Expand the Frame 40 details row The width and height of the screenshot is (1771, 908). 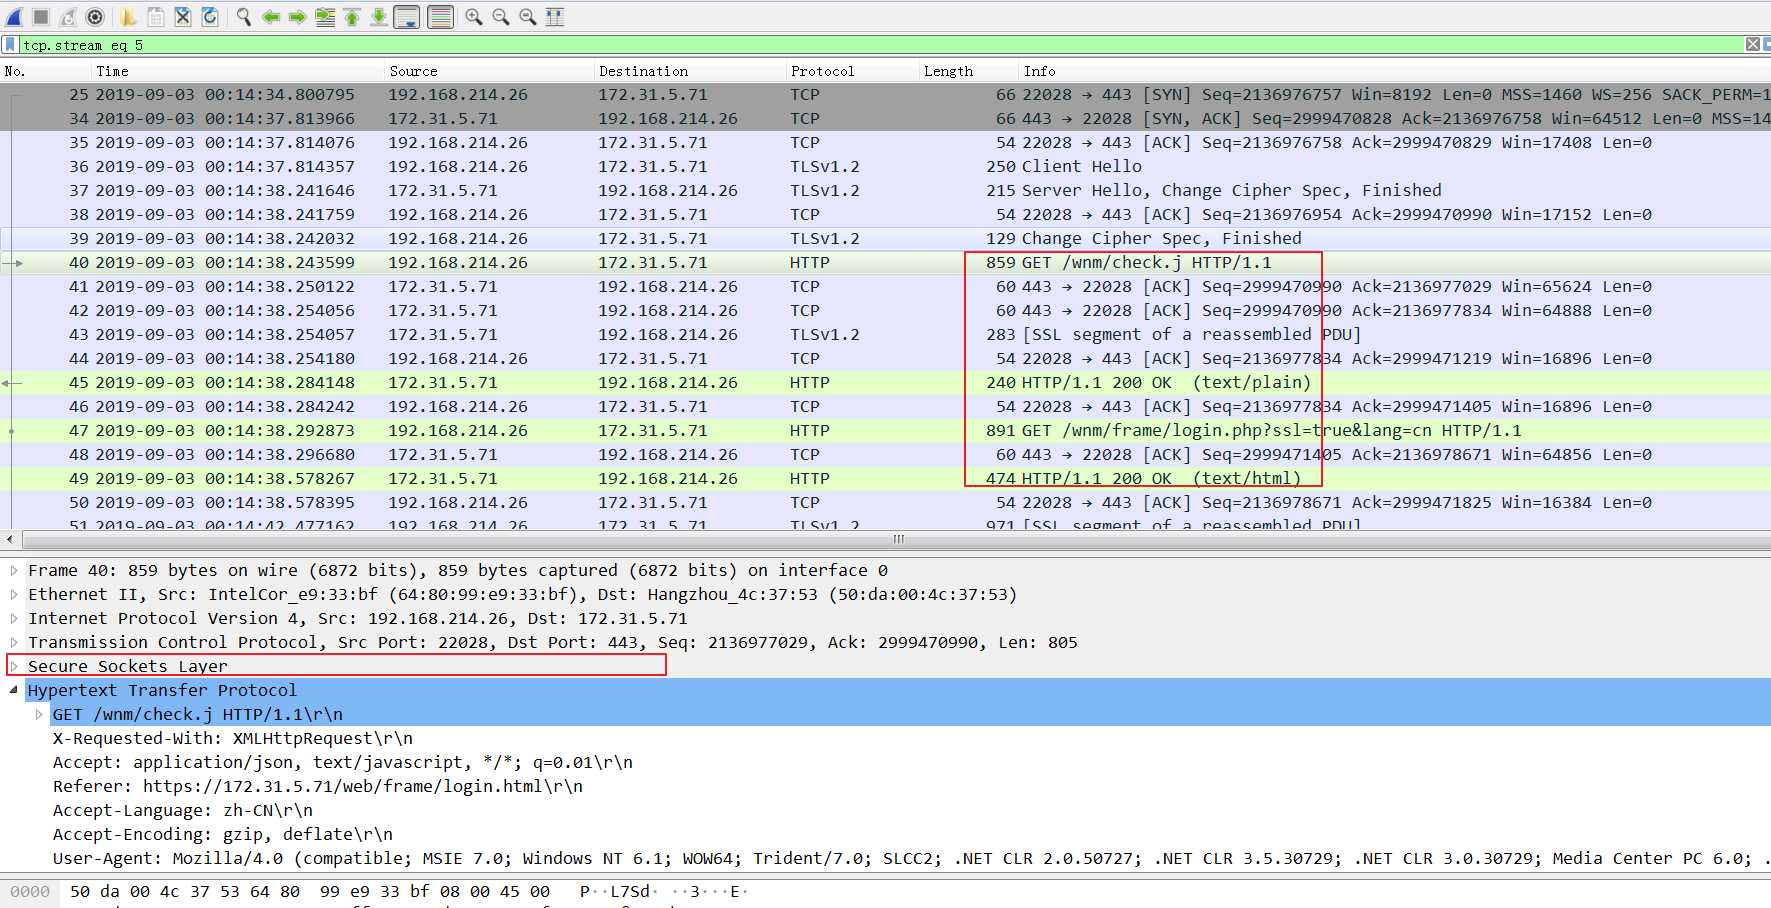point(14,570)
